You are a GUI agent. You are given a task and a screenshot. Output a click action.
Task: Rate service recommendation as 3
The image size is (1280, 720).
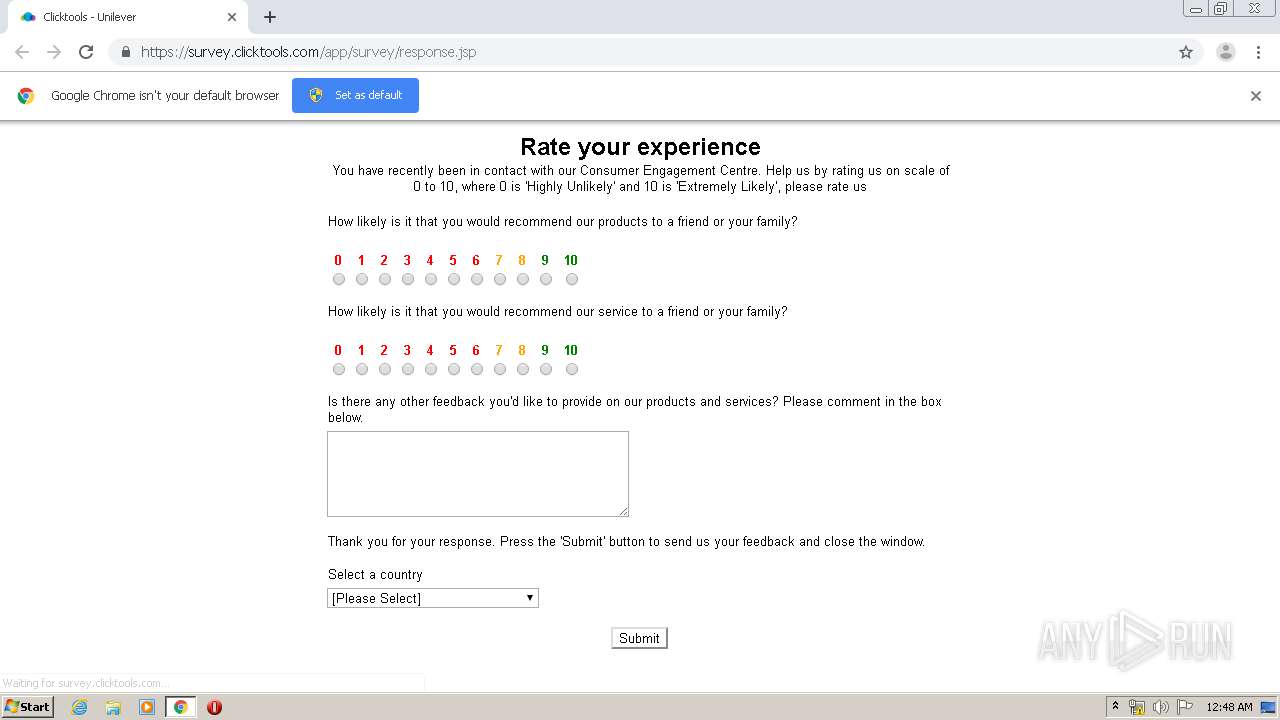tap(408, 369)
